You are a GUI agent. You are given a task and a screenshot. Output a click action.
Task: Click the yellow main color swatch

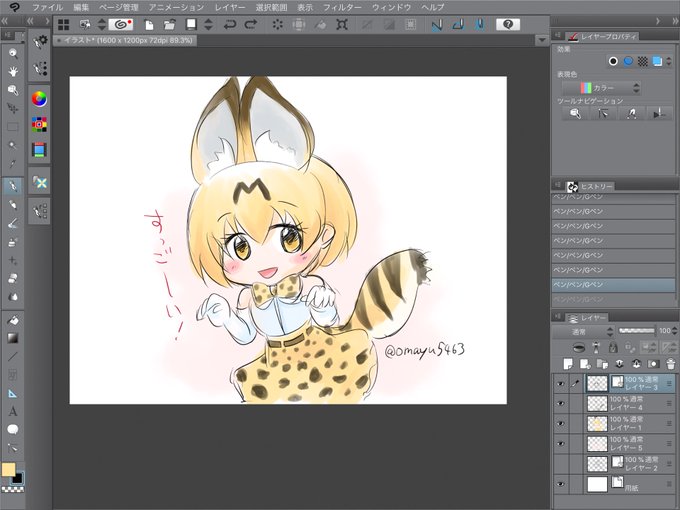click(x=8, y=470)
